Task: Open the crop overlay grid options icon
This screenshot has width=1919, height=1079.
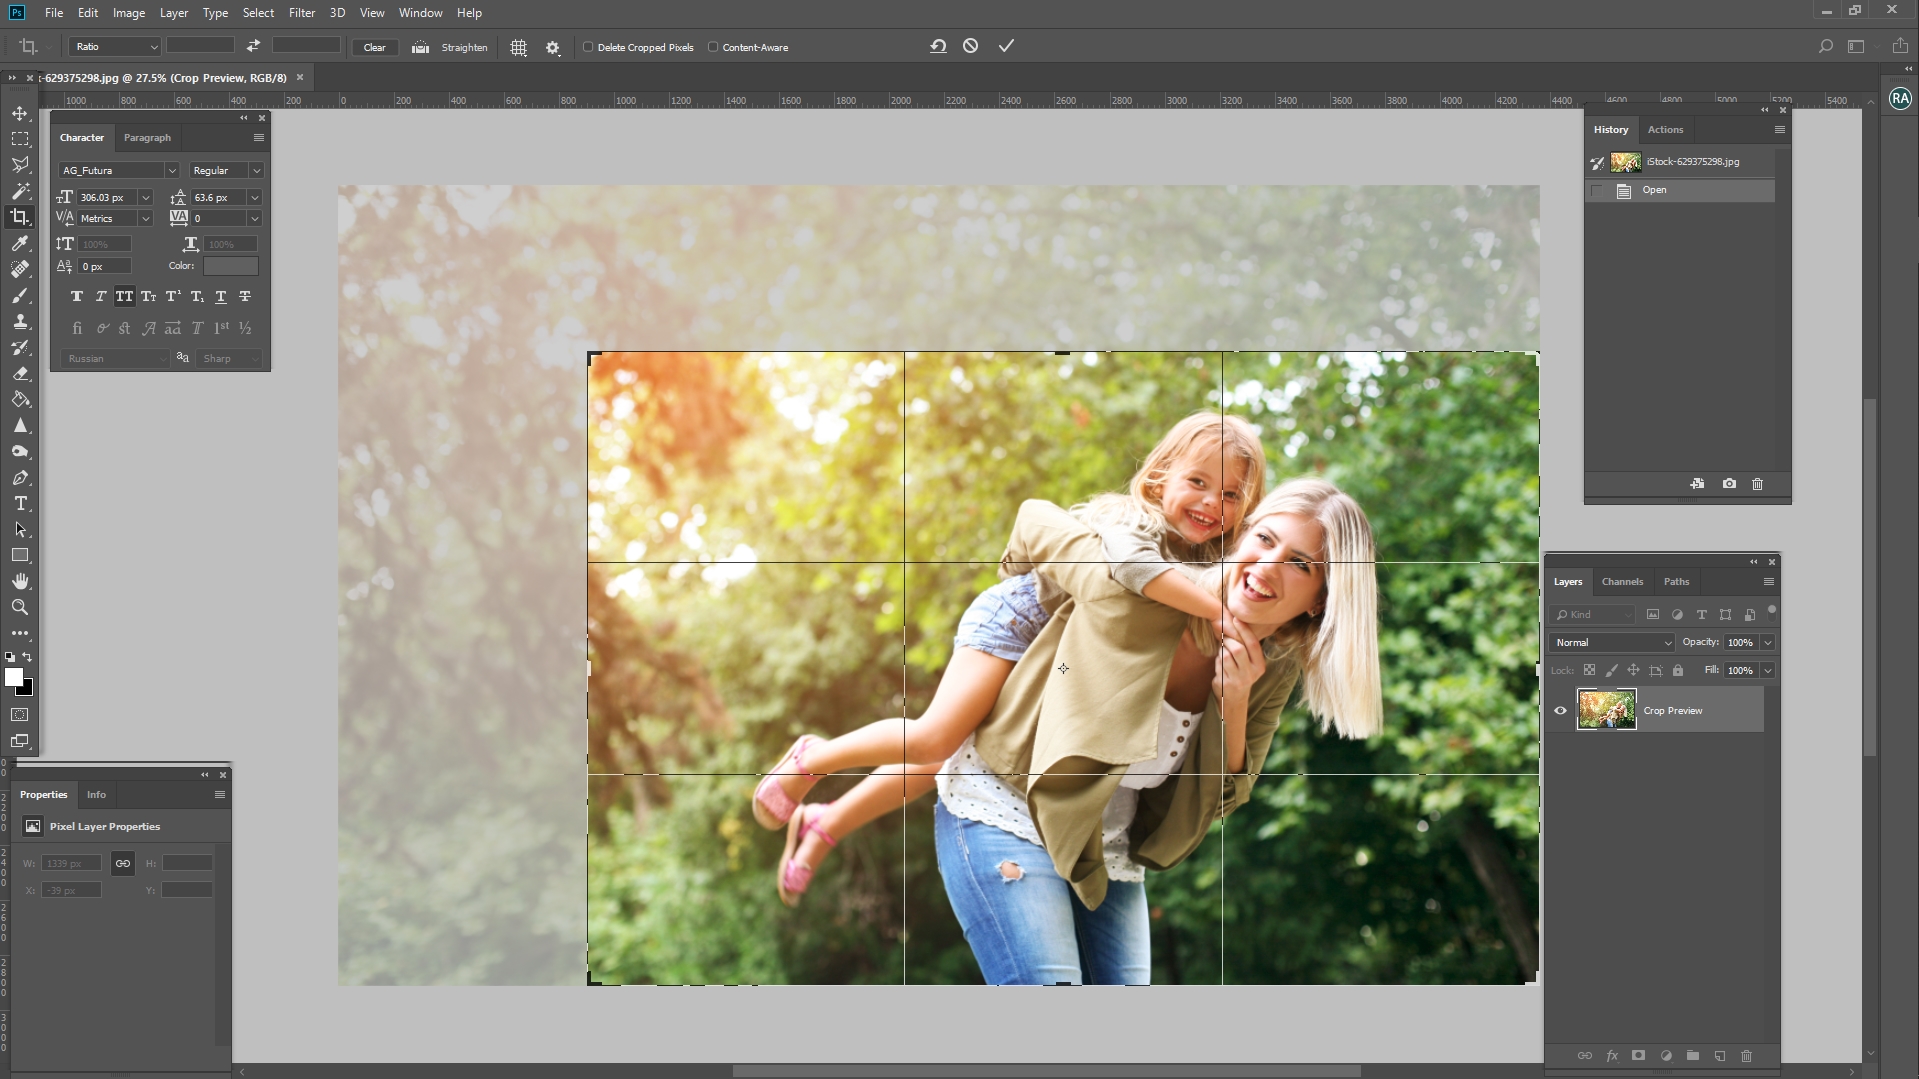Action: coord(518,47)
